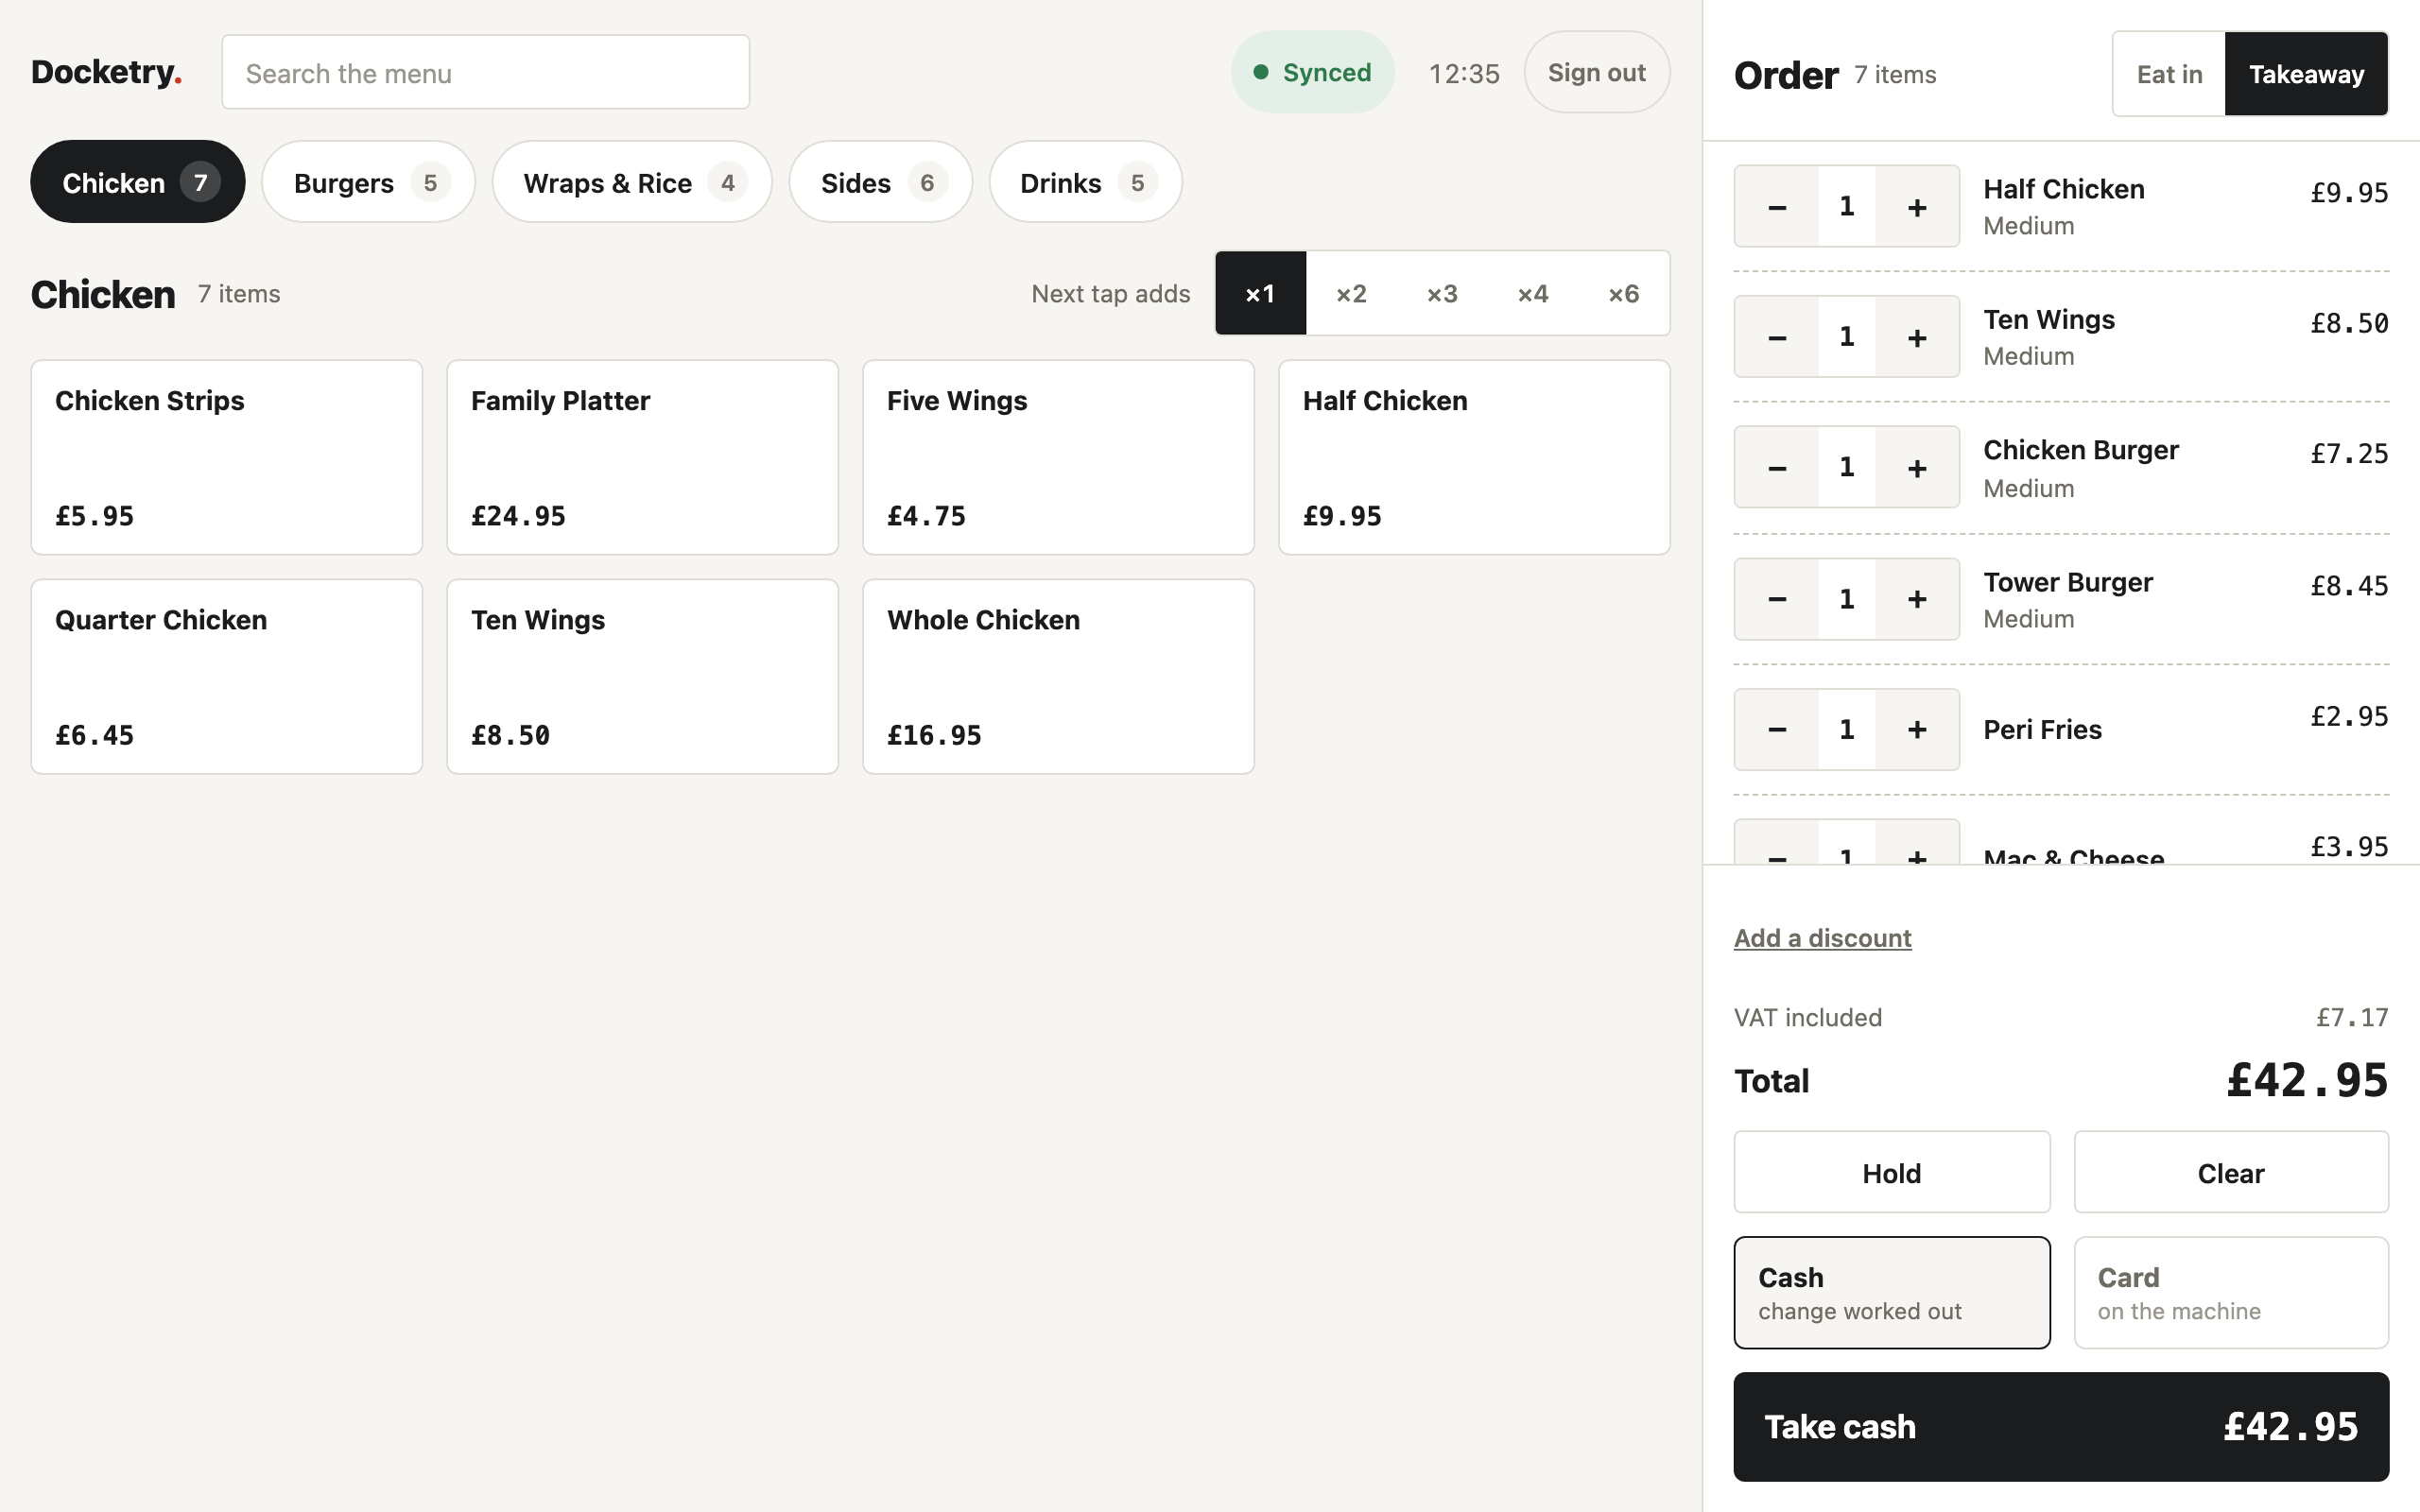Viewport: 2420px width, 1512px height.
Task: Select Eat in order type
Action: 2169,74
